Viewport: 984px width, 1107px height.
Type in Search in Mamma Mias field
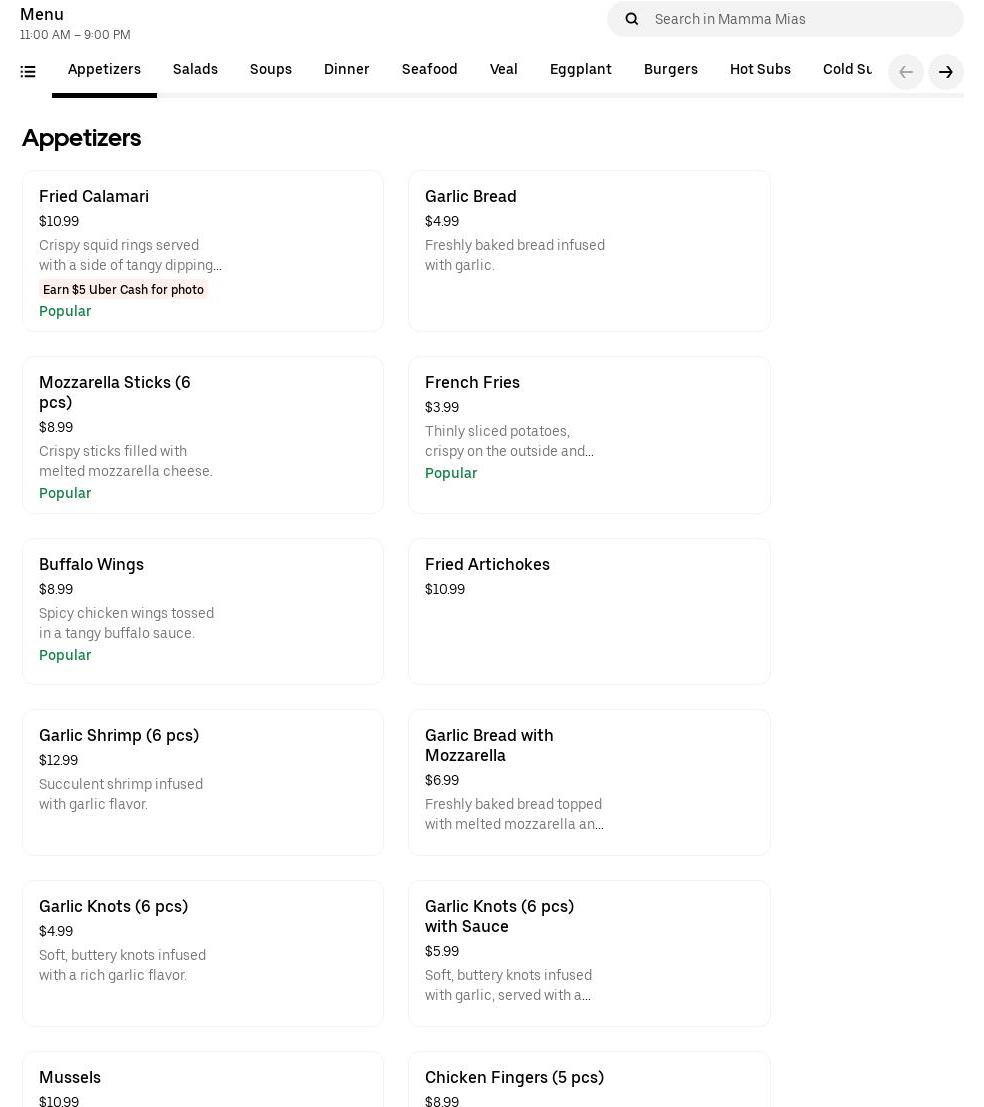pyautogui.click(x=800, y=19)
